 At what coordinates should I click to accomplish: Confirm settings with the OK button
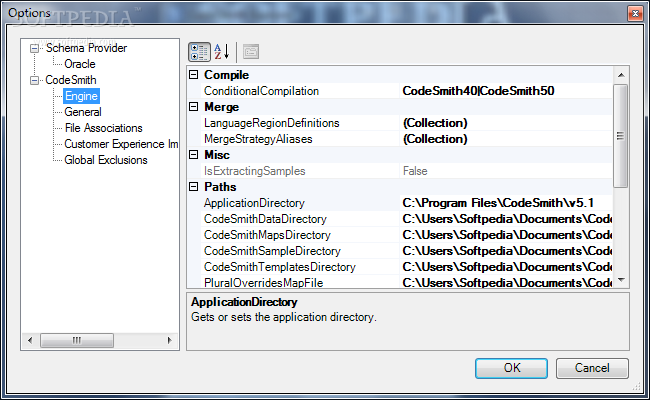511,368
